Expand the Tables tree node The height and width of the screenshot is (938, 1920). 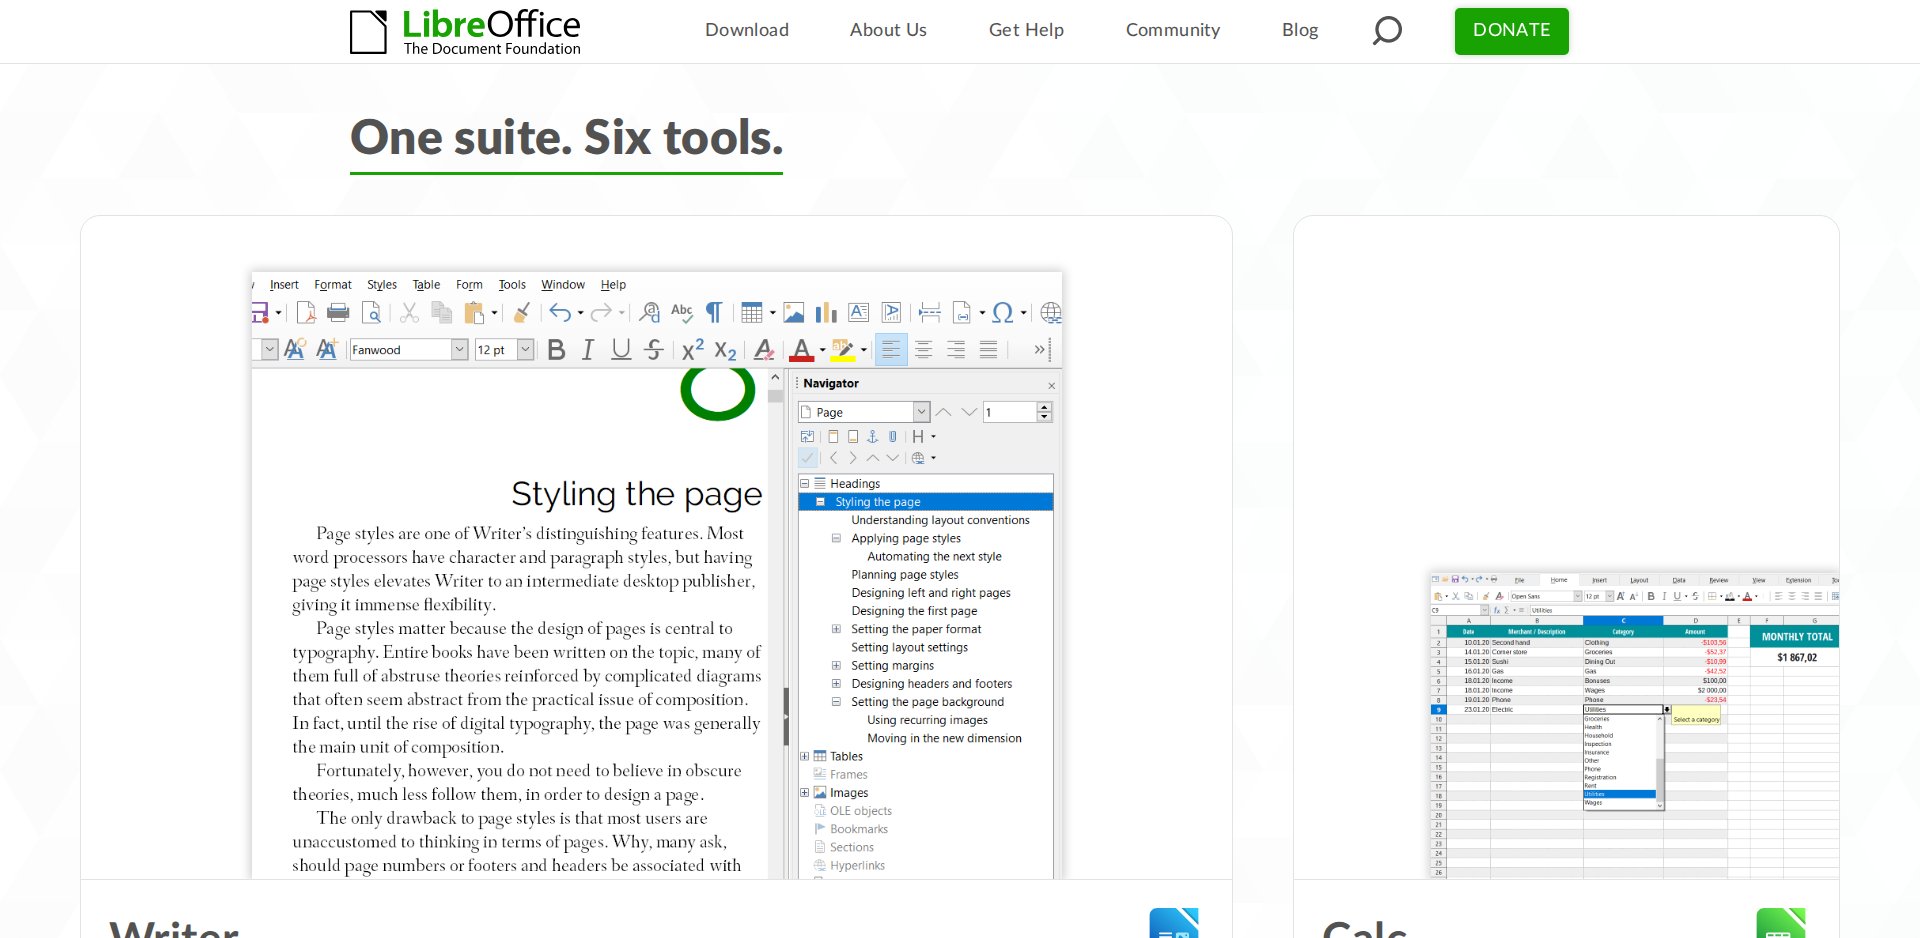point(804,756)
